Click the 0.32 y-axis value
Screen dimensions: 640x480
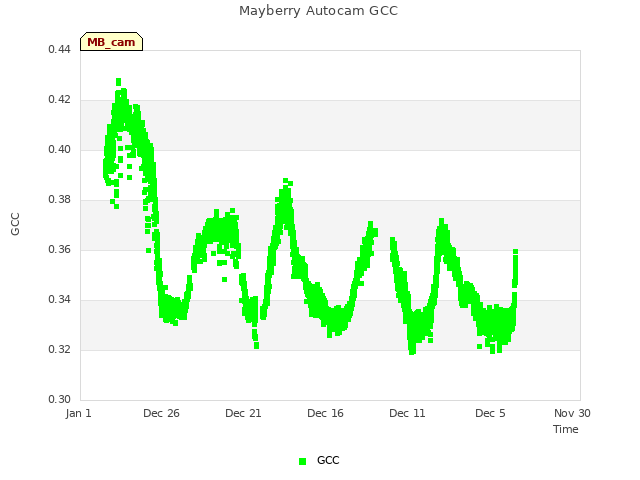(60, 349)
